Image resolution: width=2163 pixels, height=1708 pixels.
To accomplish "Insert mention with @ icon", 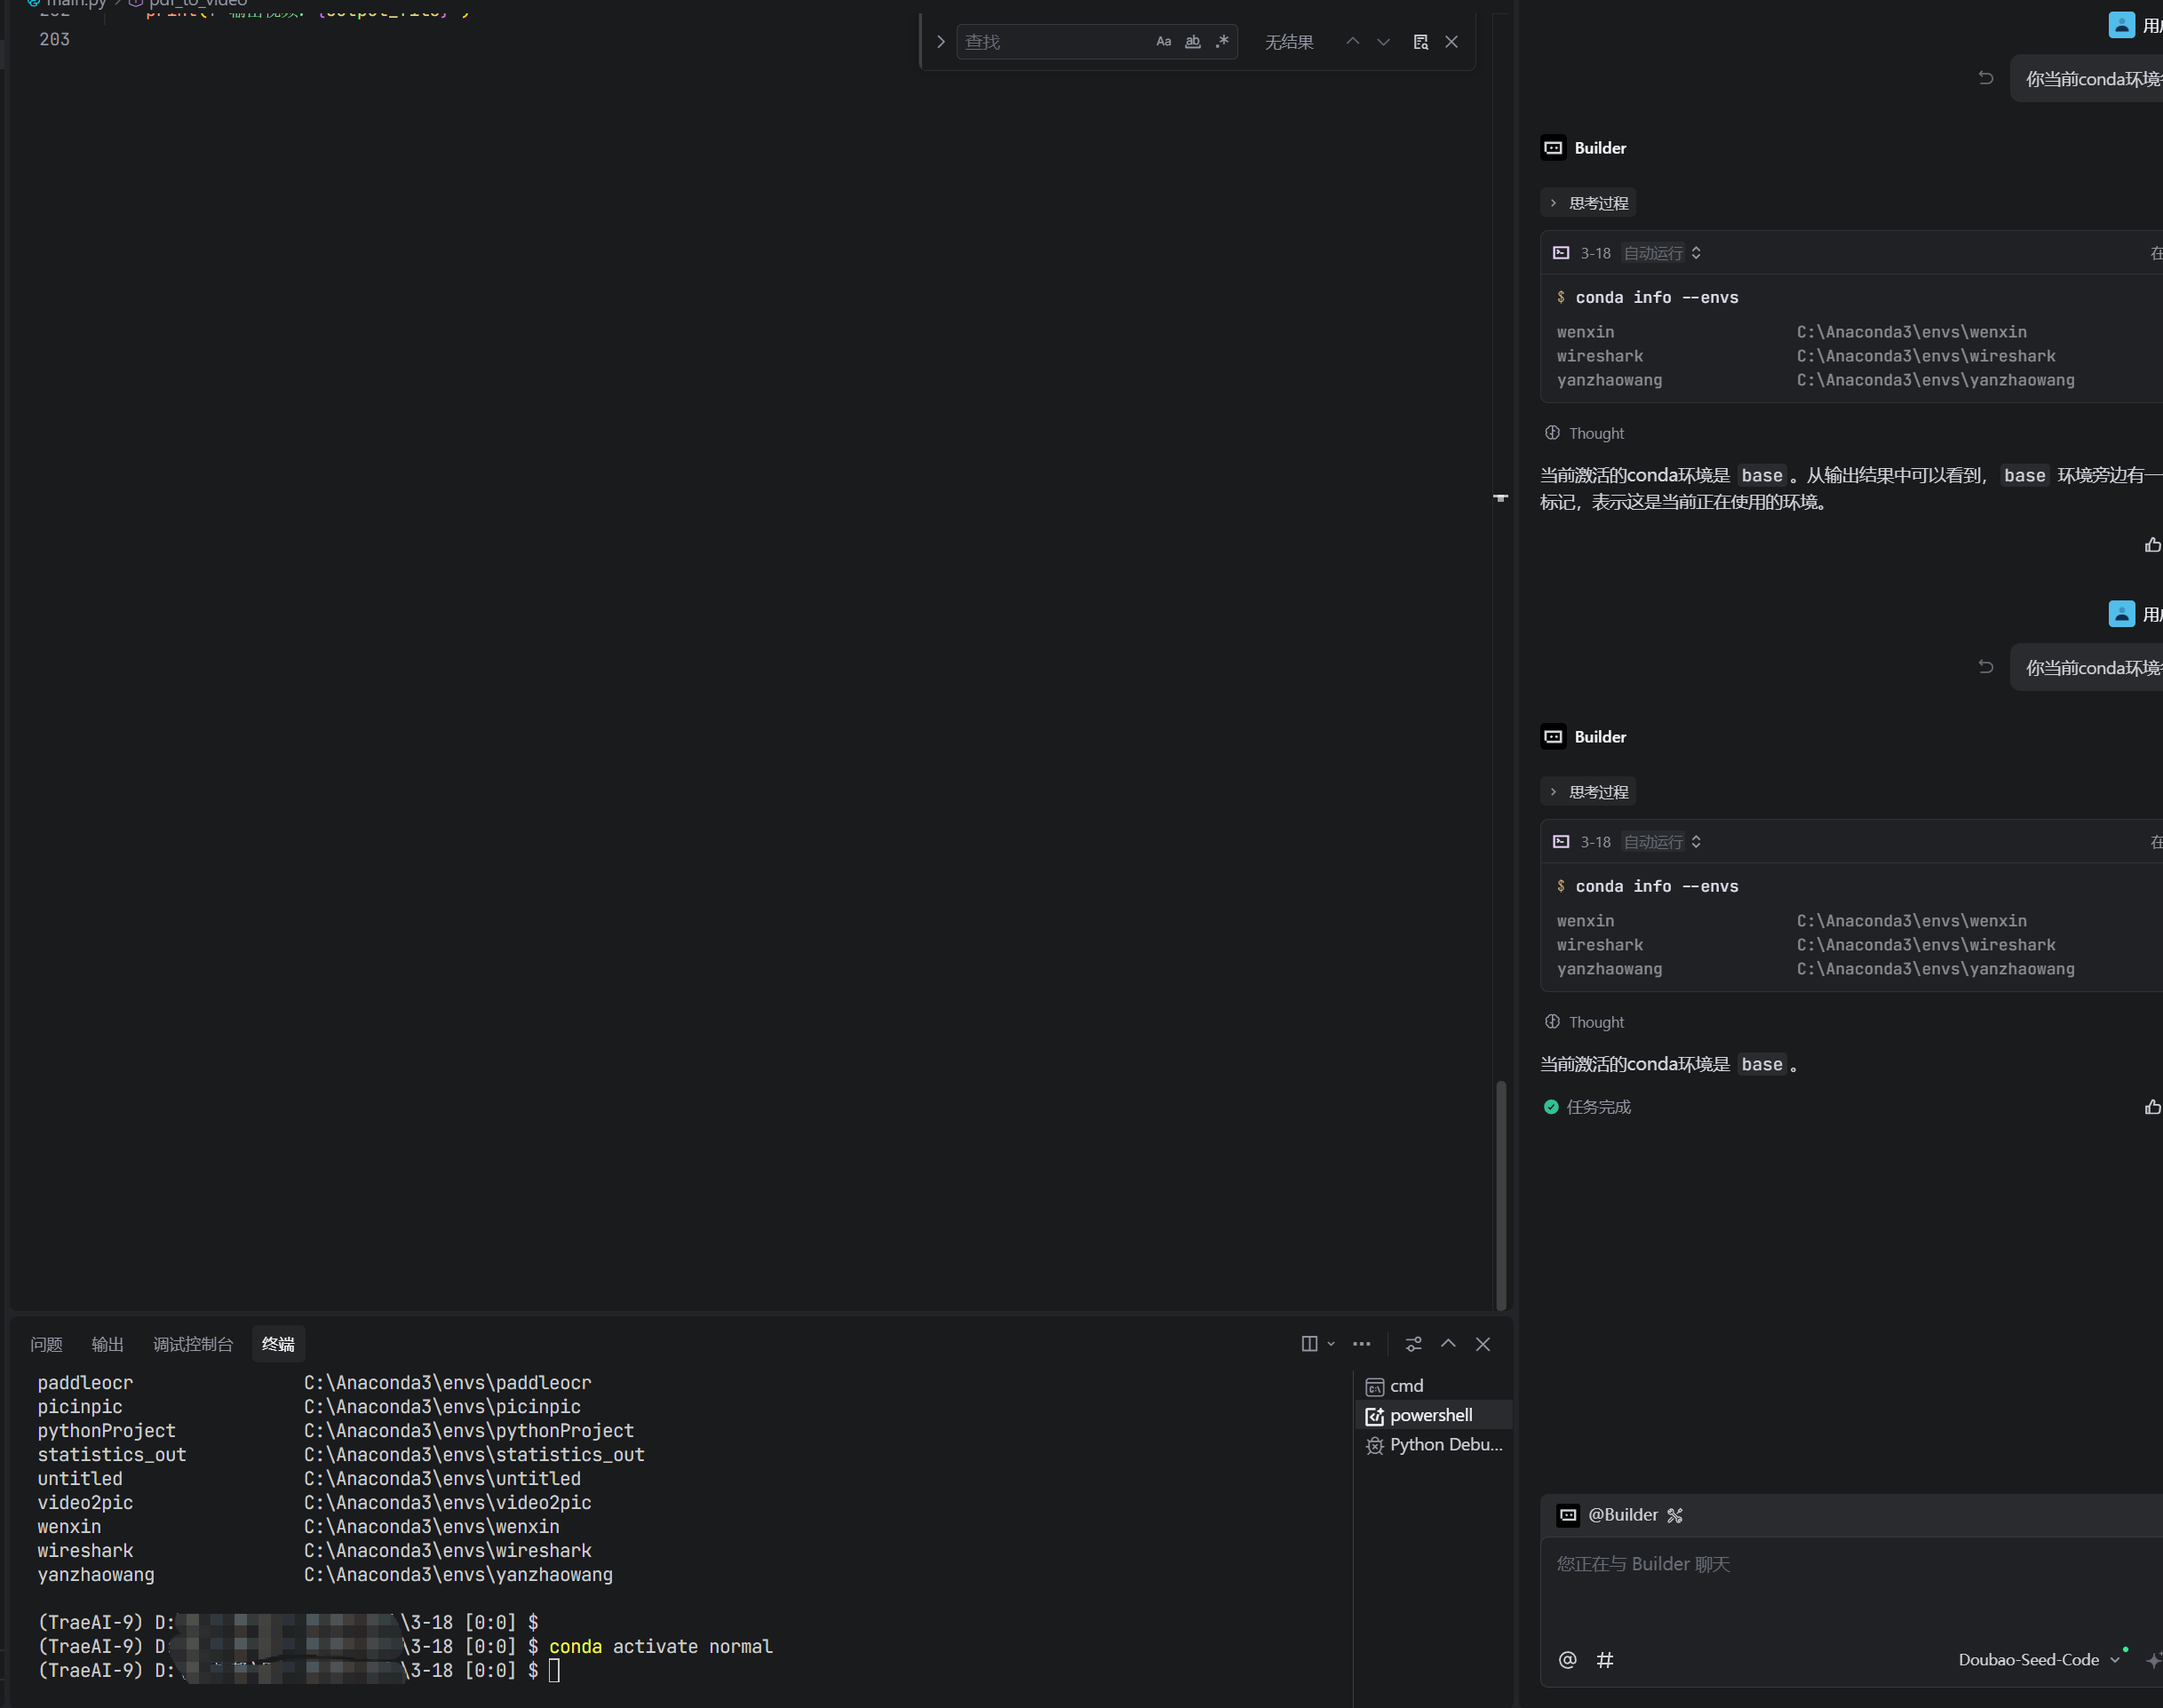I will (1567, 1660).
